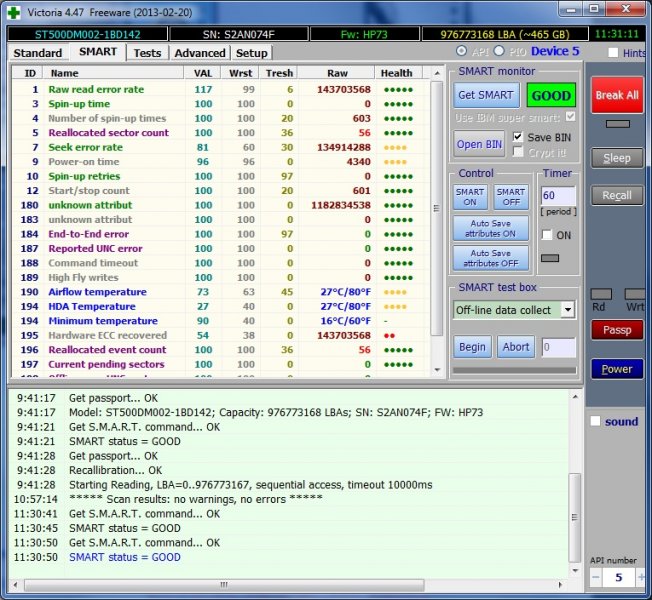Switch to the Tests tab
The height and width of the screenshot is (600, 652).
pyautogui.click(x=147, y=53)
